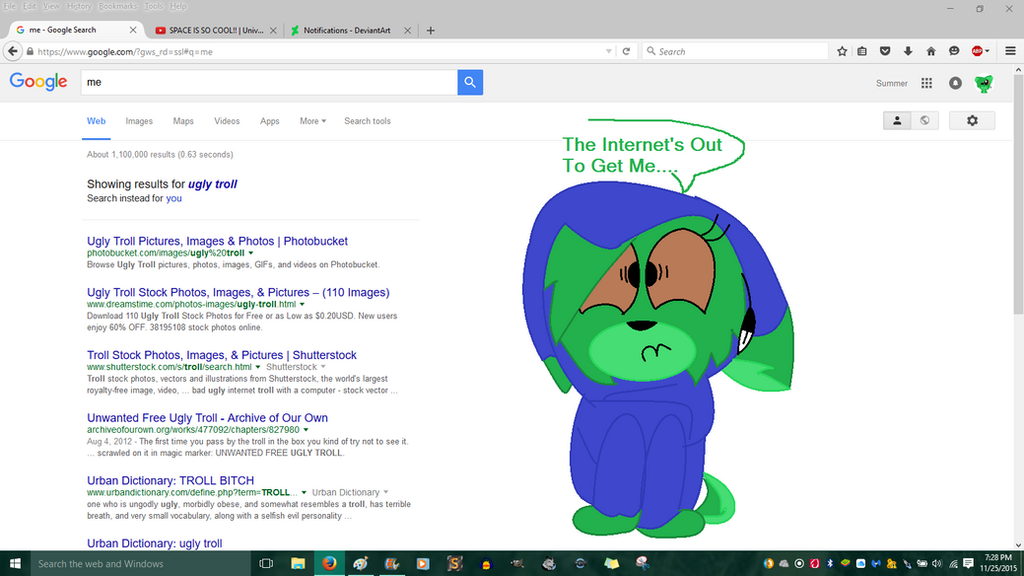
Task: Show your bookmarks list icon
Action: pyautogui.click(x=862, y=51)
